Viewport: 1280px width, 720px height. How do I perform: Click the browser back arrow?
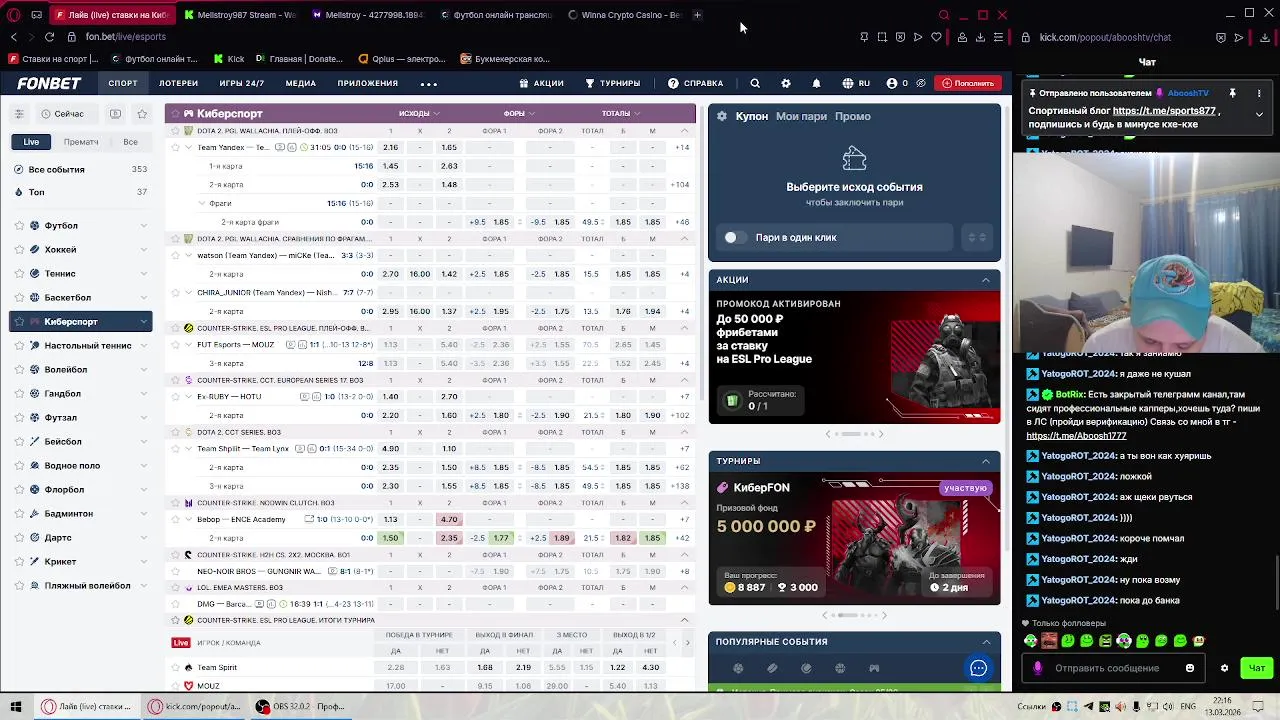click(x=13, y=37)
